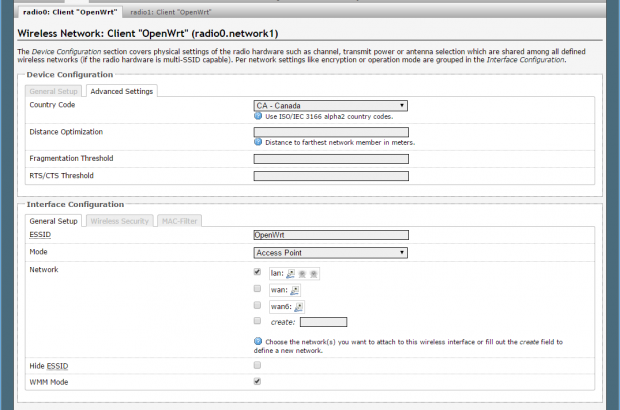Viewport: 620px width, 410px height.
Task: Disable the WMM Mode checkbox
Action: pos(258,381)
